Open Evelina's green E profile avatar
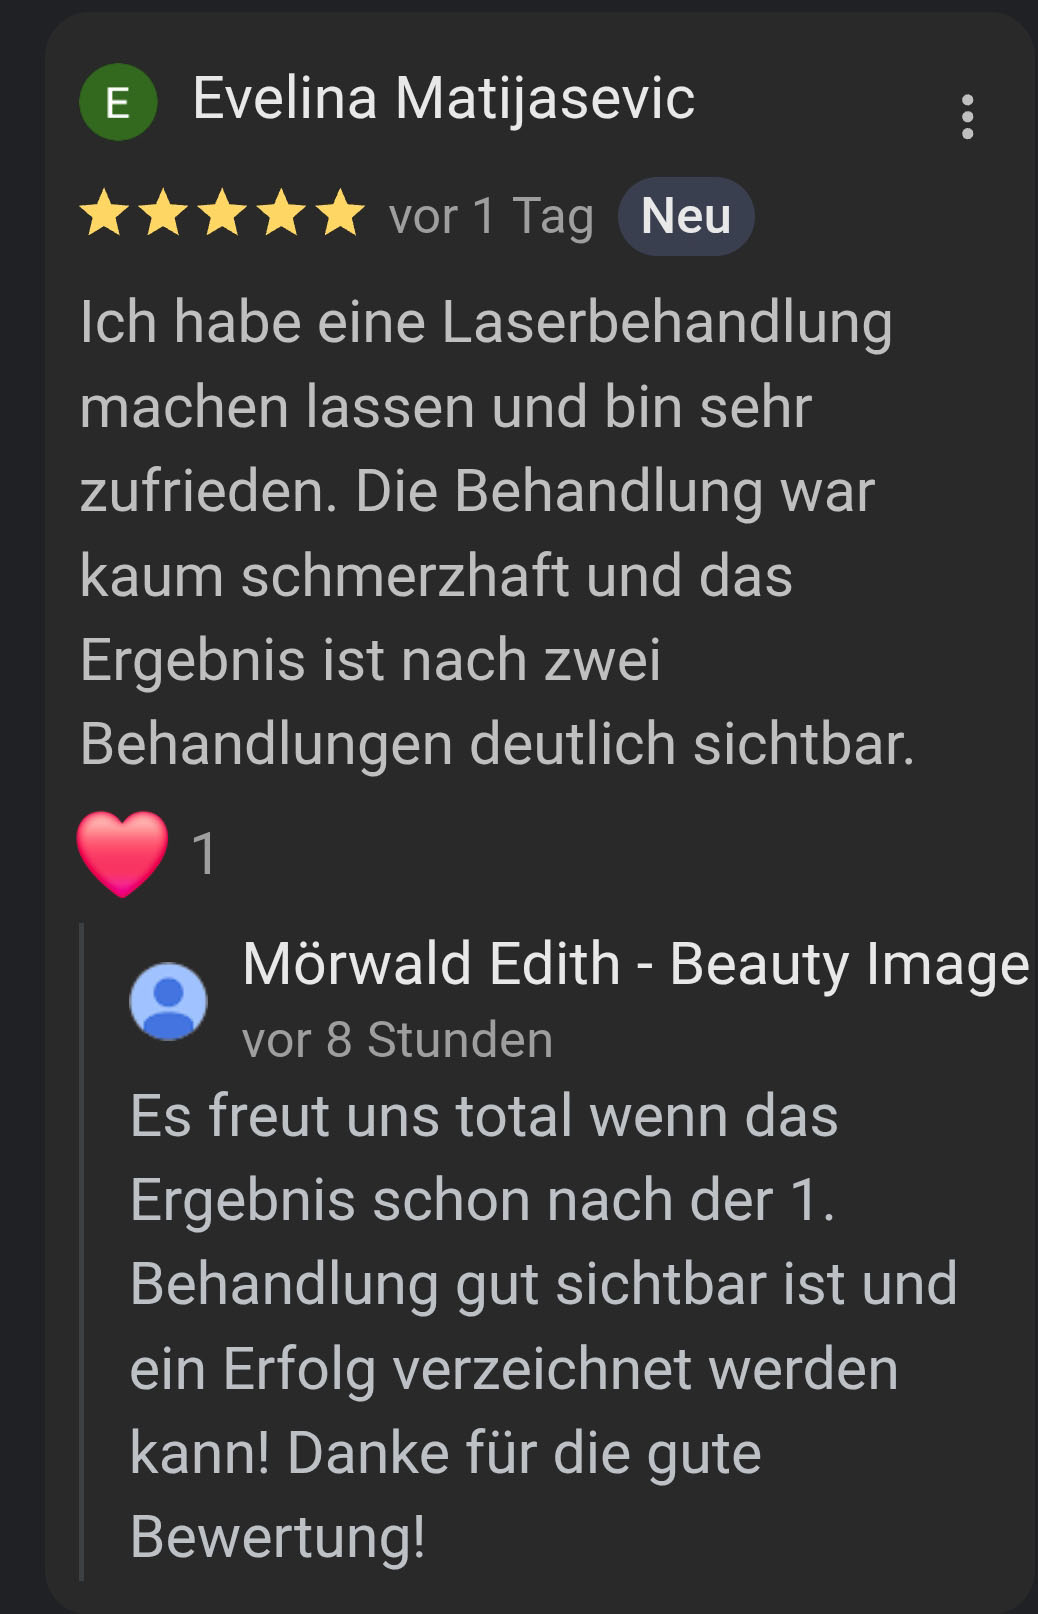 click(x=118, y=102)
